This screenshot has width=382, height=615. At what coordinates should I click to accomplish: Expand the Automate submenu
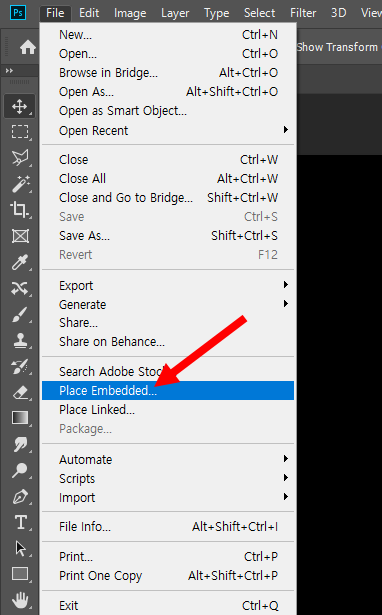(x=168, y=459)
